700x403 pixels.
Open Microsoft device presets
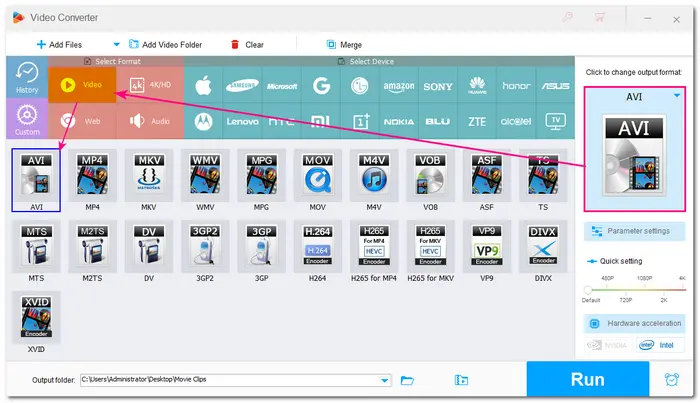[282, 85]
